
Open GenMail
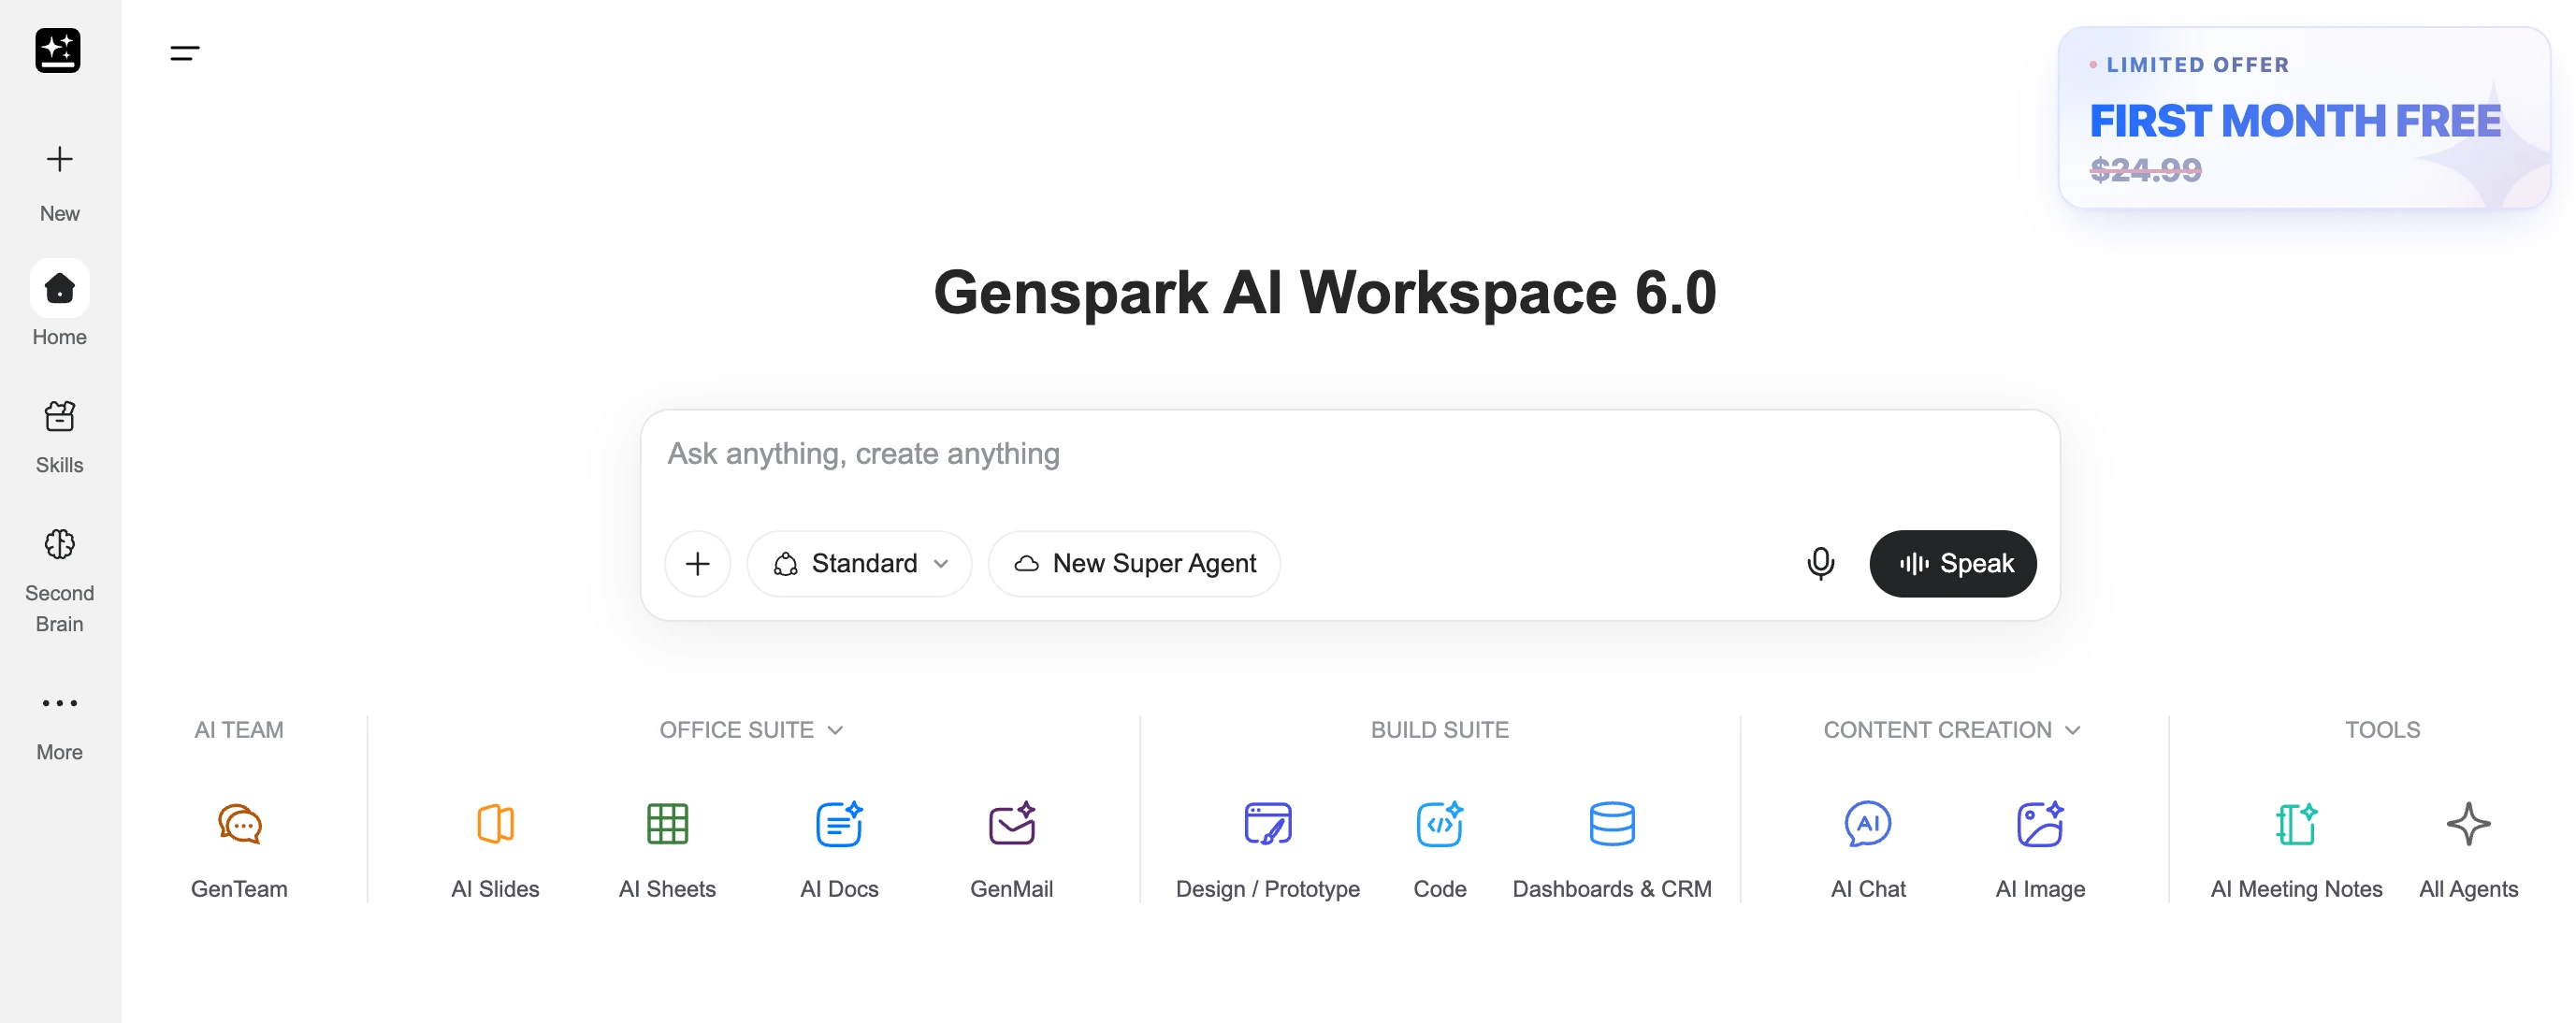(x=1011, y=850)
